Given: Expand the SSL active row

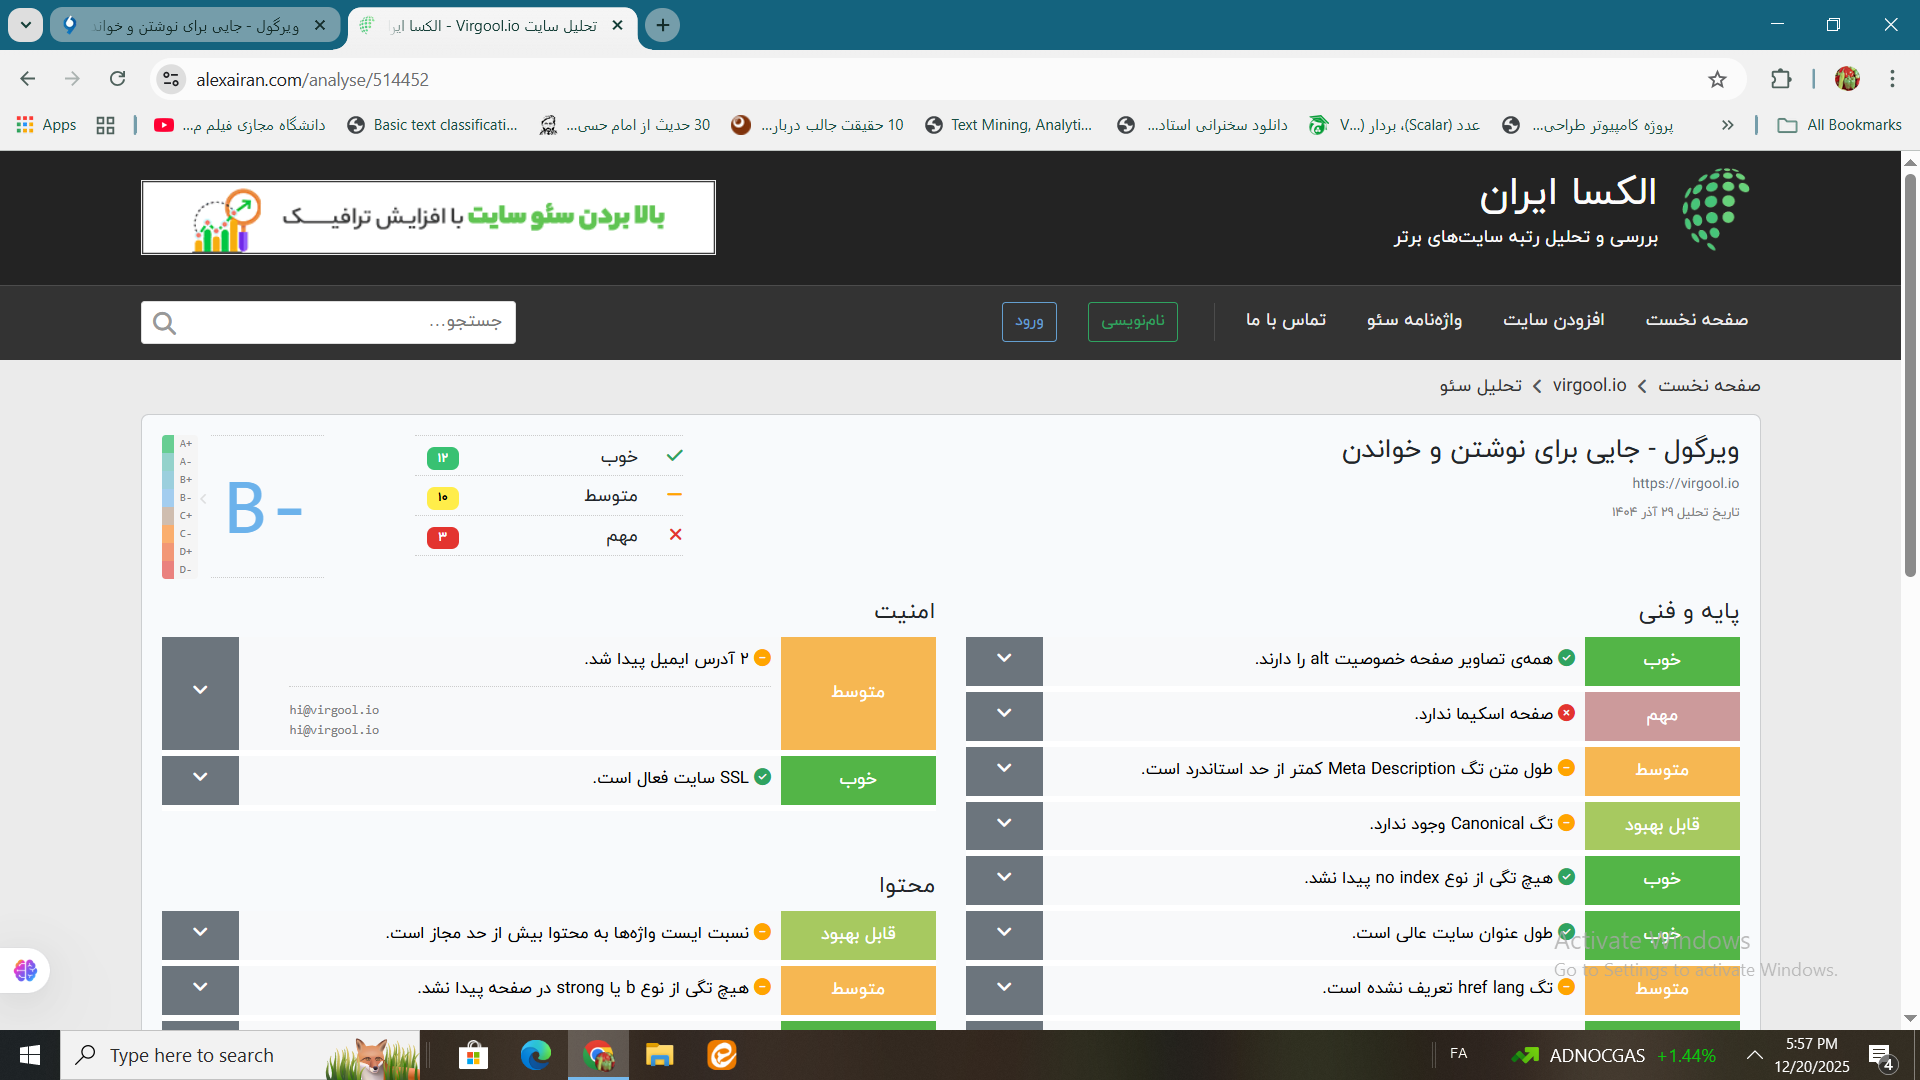Looking at the screenshot, I should pyautogui.click(x=200, y=778).
